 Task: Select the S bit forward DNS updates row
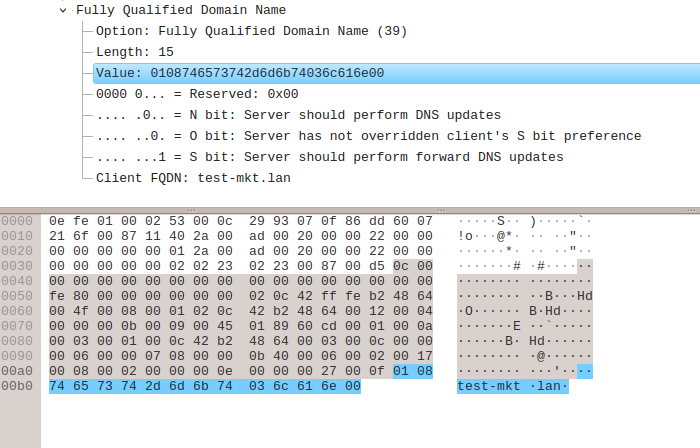(x=329, y=157)
